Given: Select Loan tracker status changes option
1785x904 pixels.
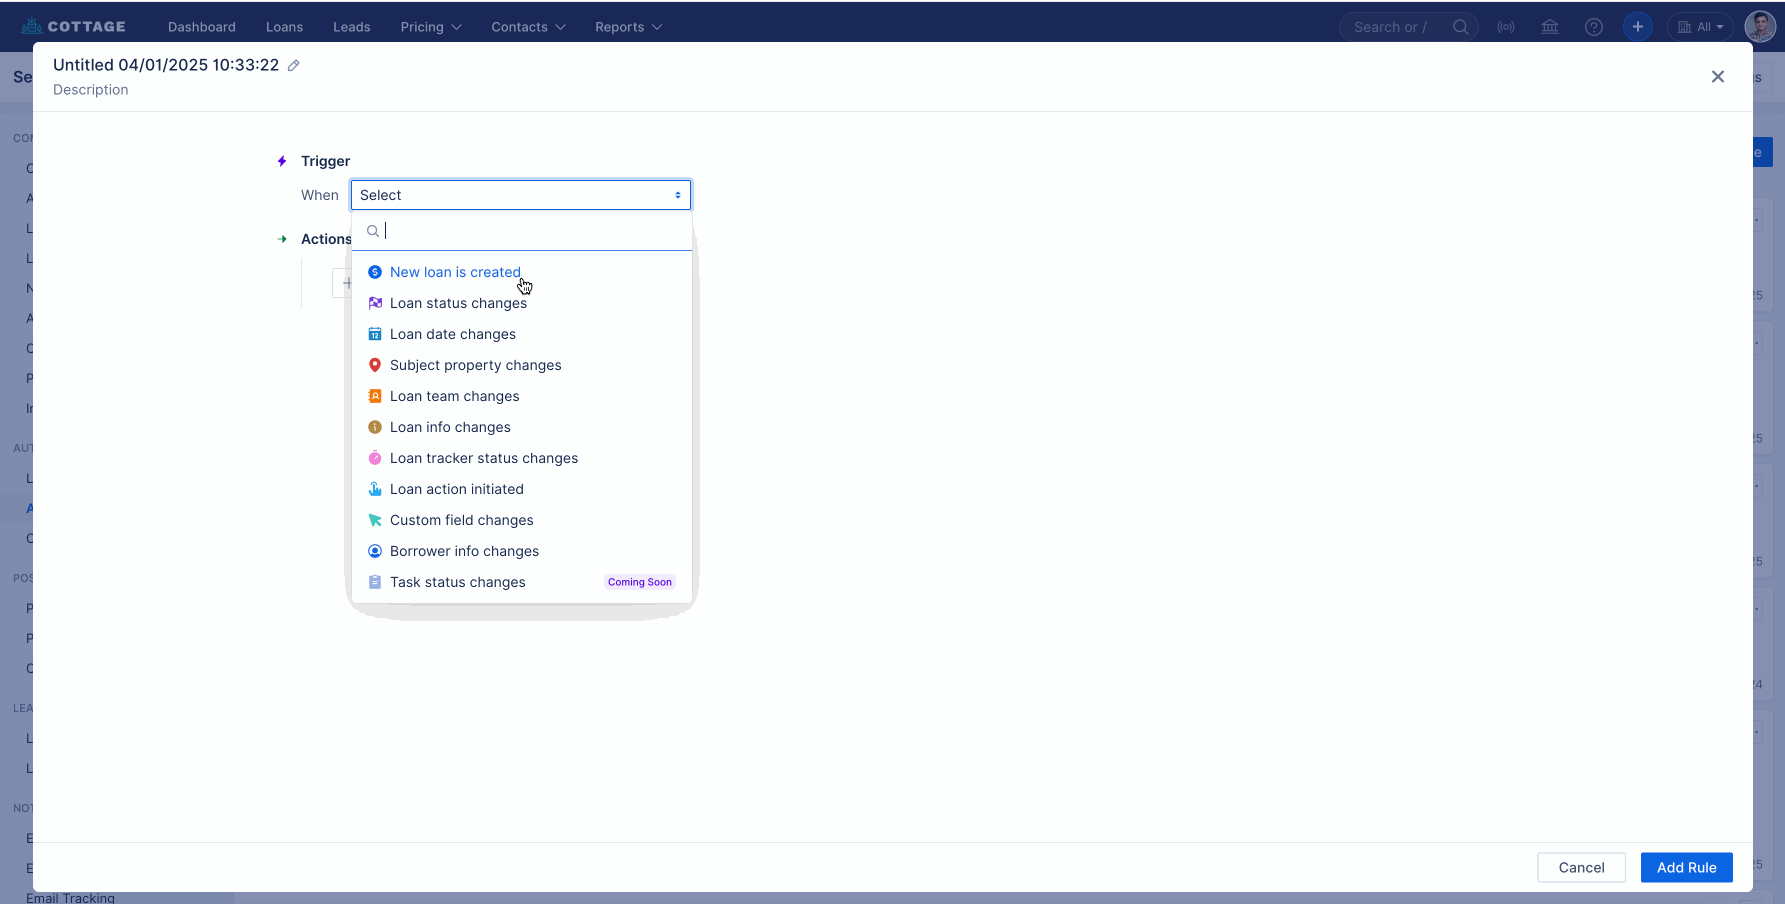Looking at the screenshot, I should pos(522,458).
